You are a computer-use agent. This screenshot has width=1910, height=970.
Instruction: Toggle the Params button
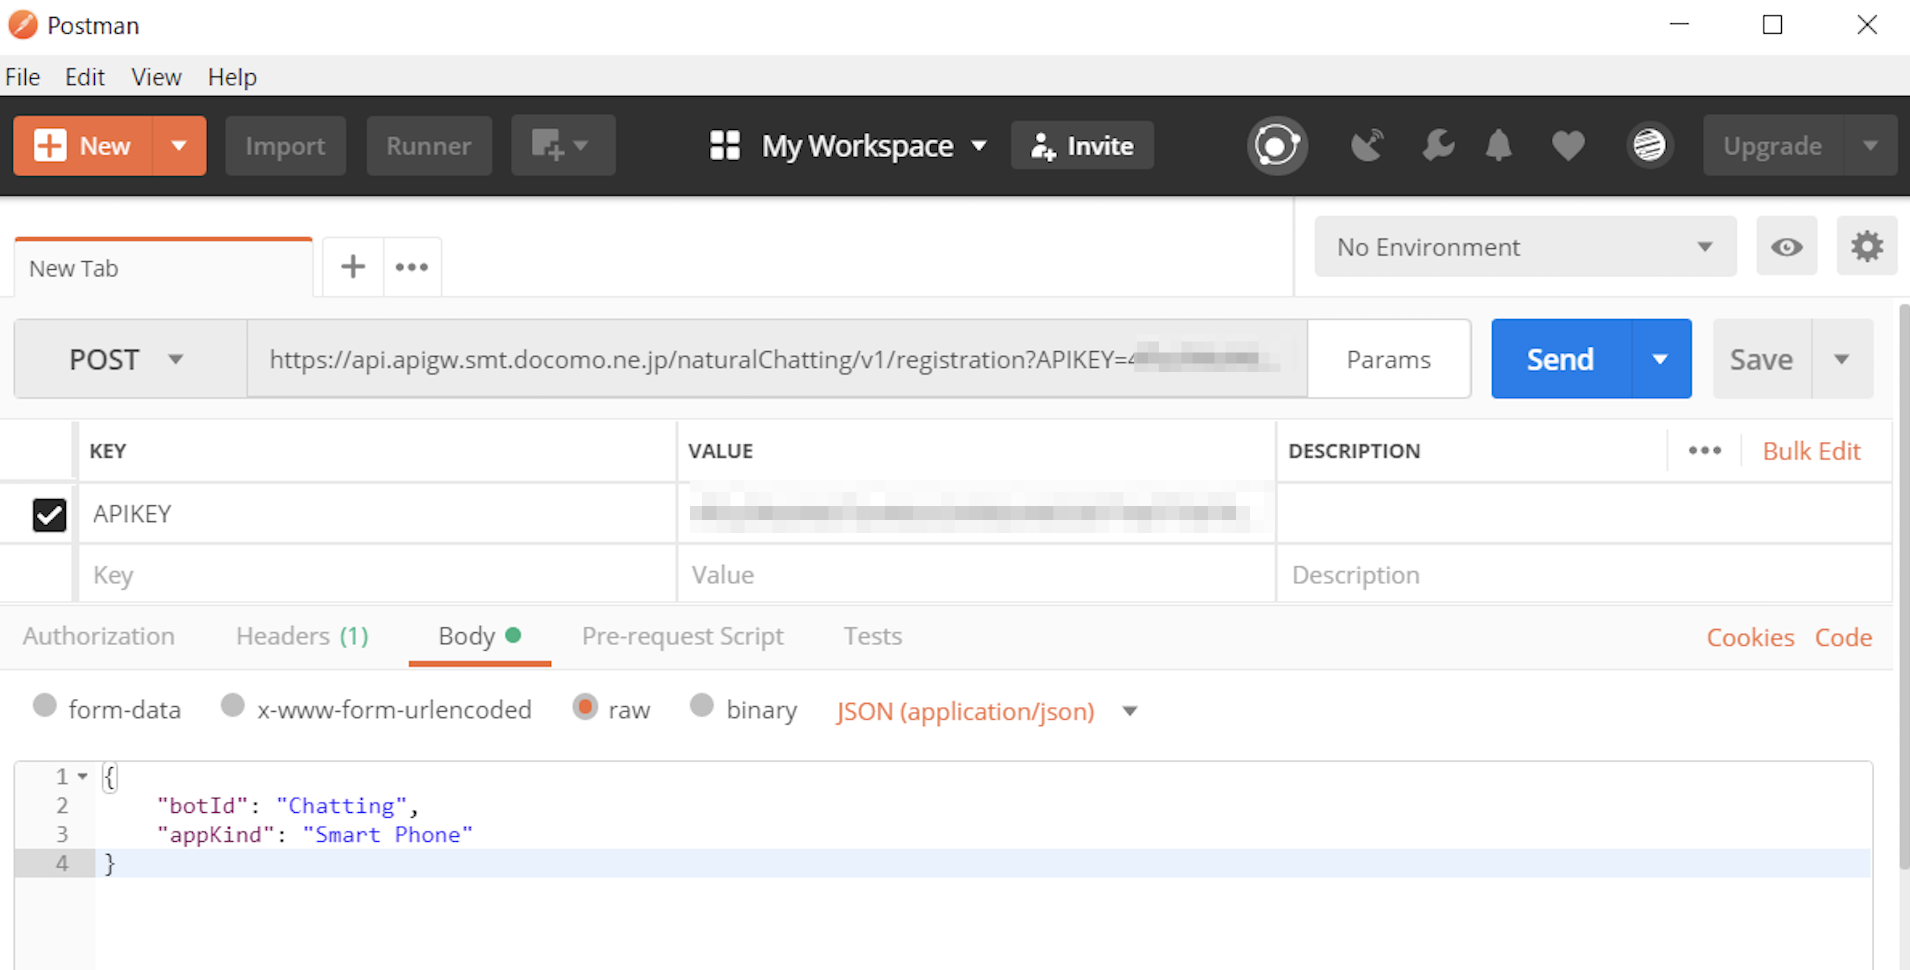[x=1388, y=359]
